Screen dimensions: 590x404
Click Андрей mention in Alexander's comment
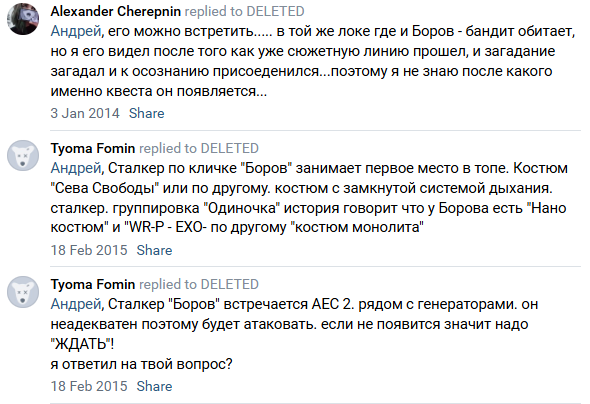76,31
